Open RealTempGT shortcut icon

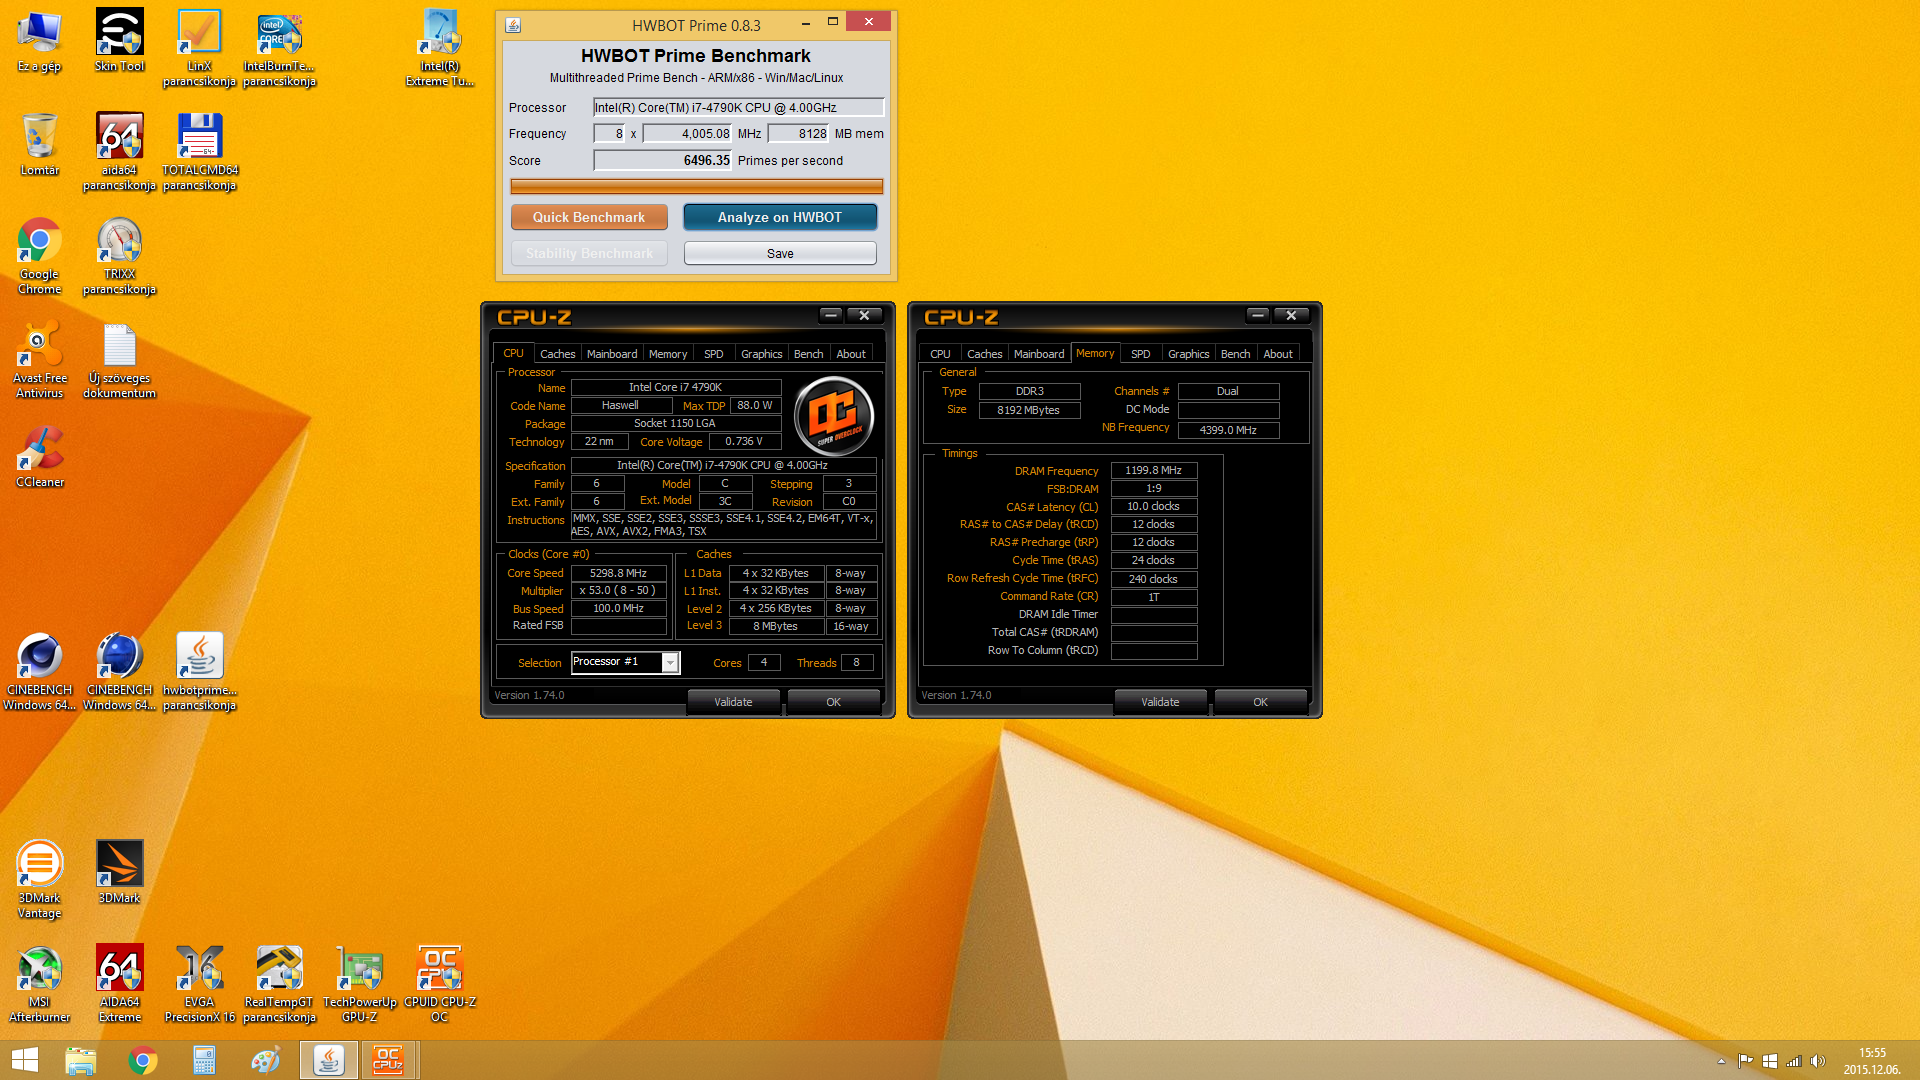pos(279,983)
